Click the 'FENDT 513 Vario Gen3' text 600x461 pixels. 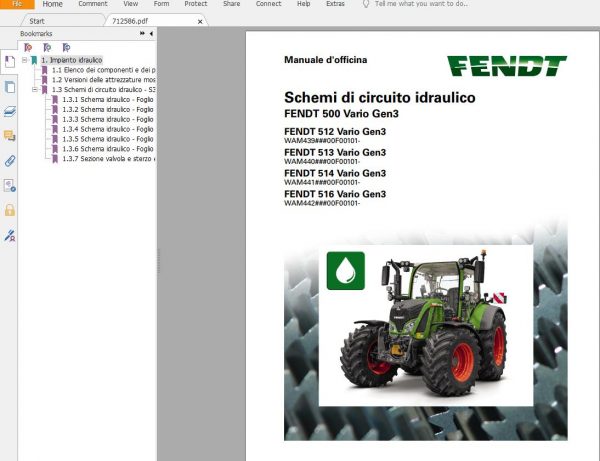(x=335, y=153)
